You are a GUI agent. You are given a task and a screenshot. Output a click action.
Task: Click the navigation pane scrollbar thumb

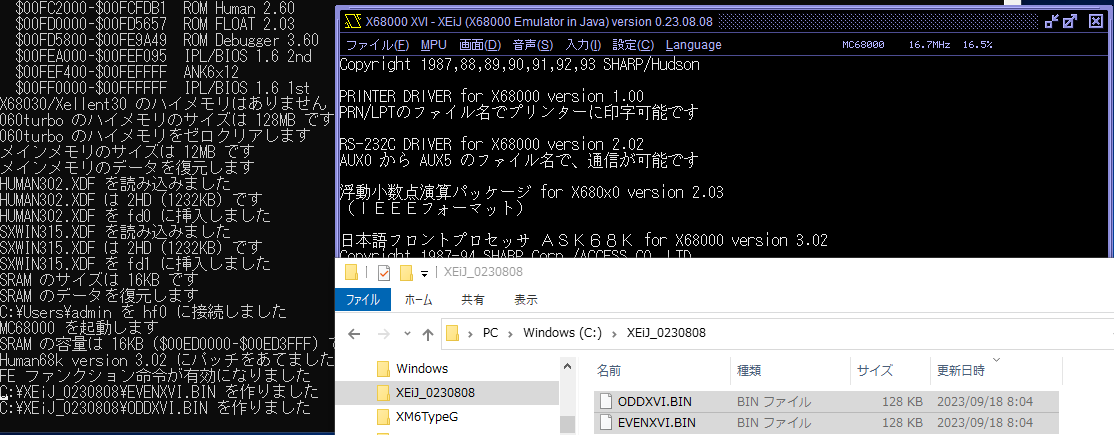pos(567,425)
